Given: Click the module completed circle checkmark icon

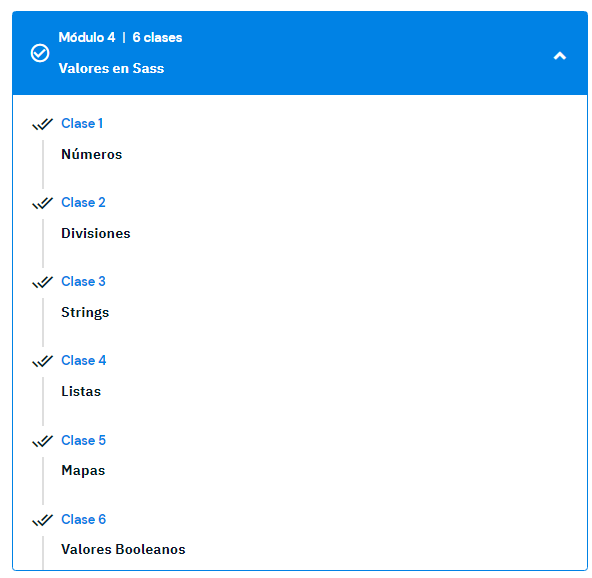Looking at the screenshot, I should 40,53.
